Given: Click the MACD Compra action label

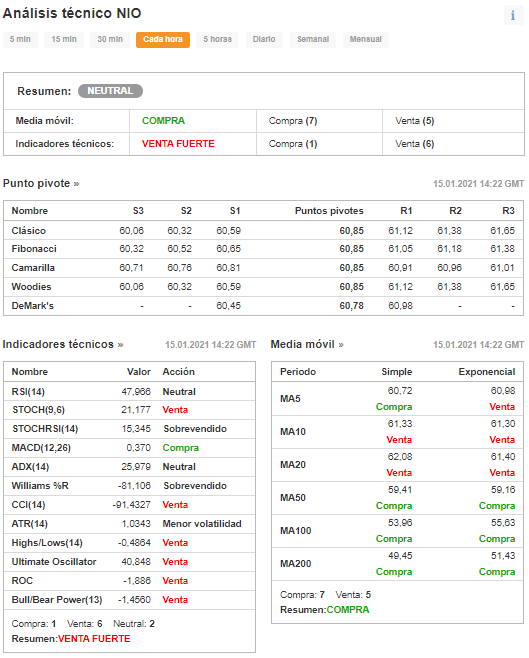Looking at the screenshot, I should coord(180,448).
